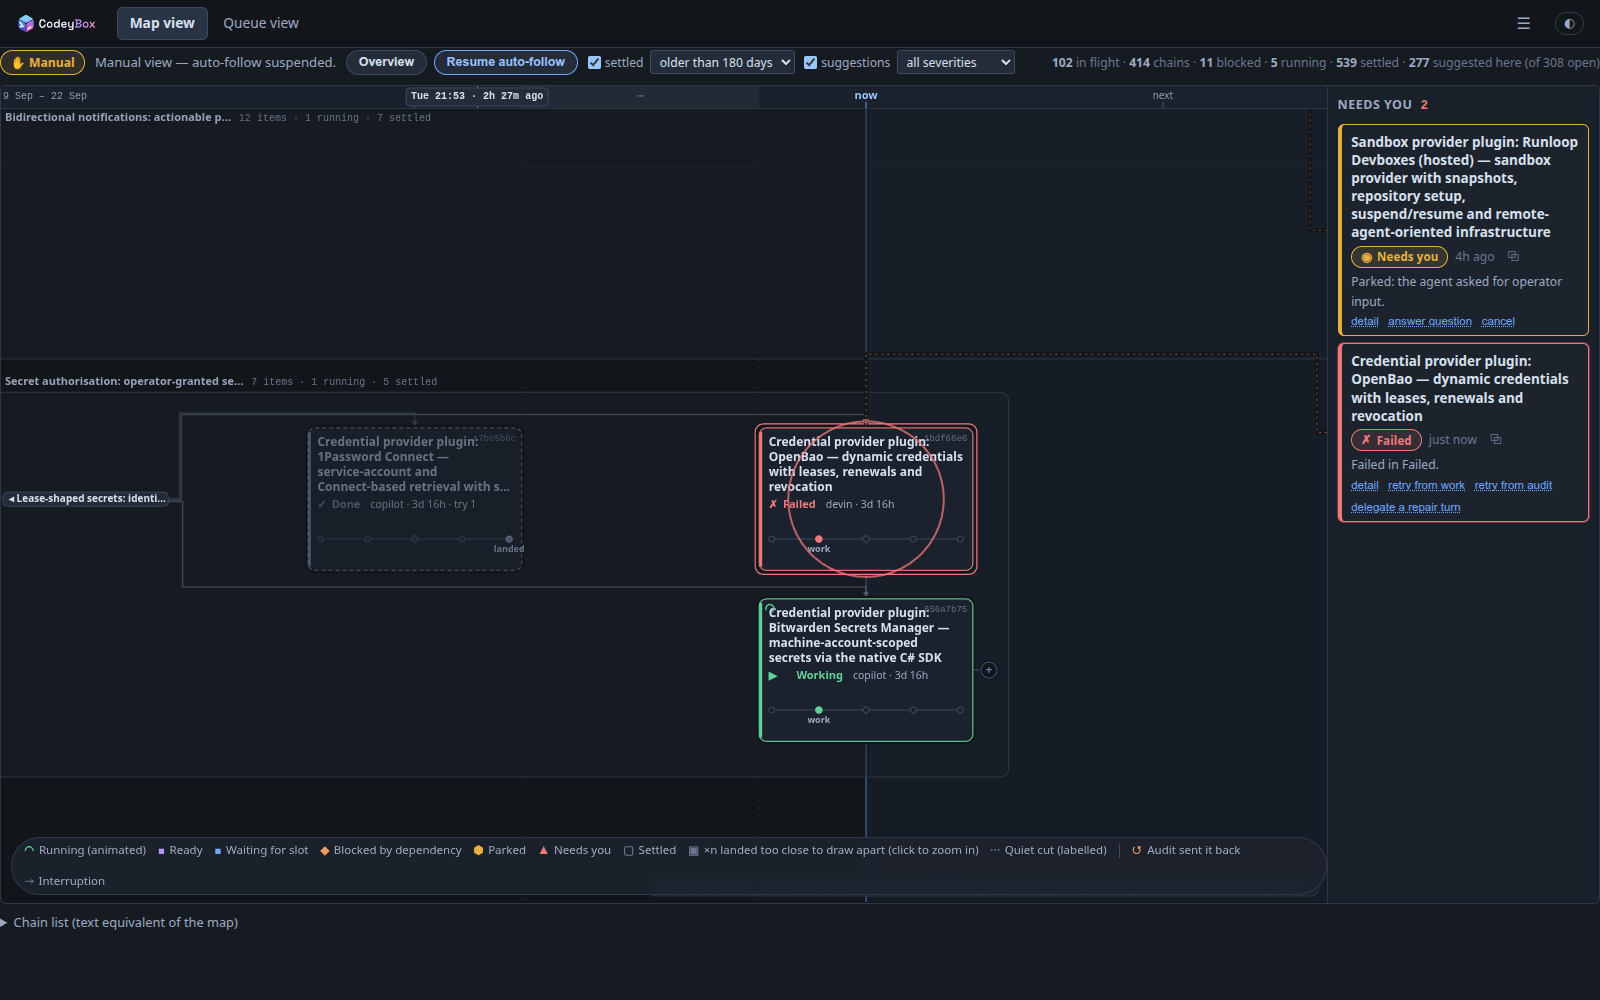This screenshot has width=1600, height=1000.
Task: Click the green Working play icon
Action: coord(773,676)
